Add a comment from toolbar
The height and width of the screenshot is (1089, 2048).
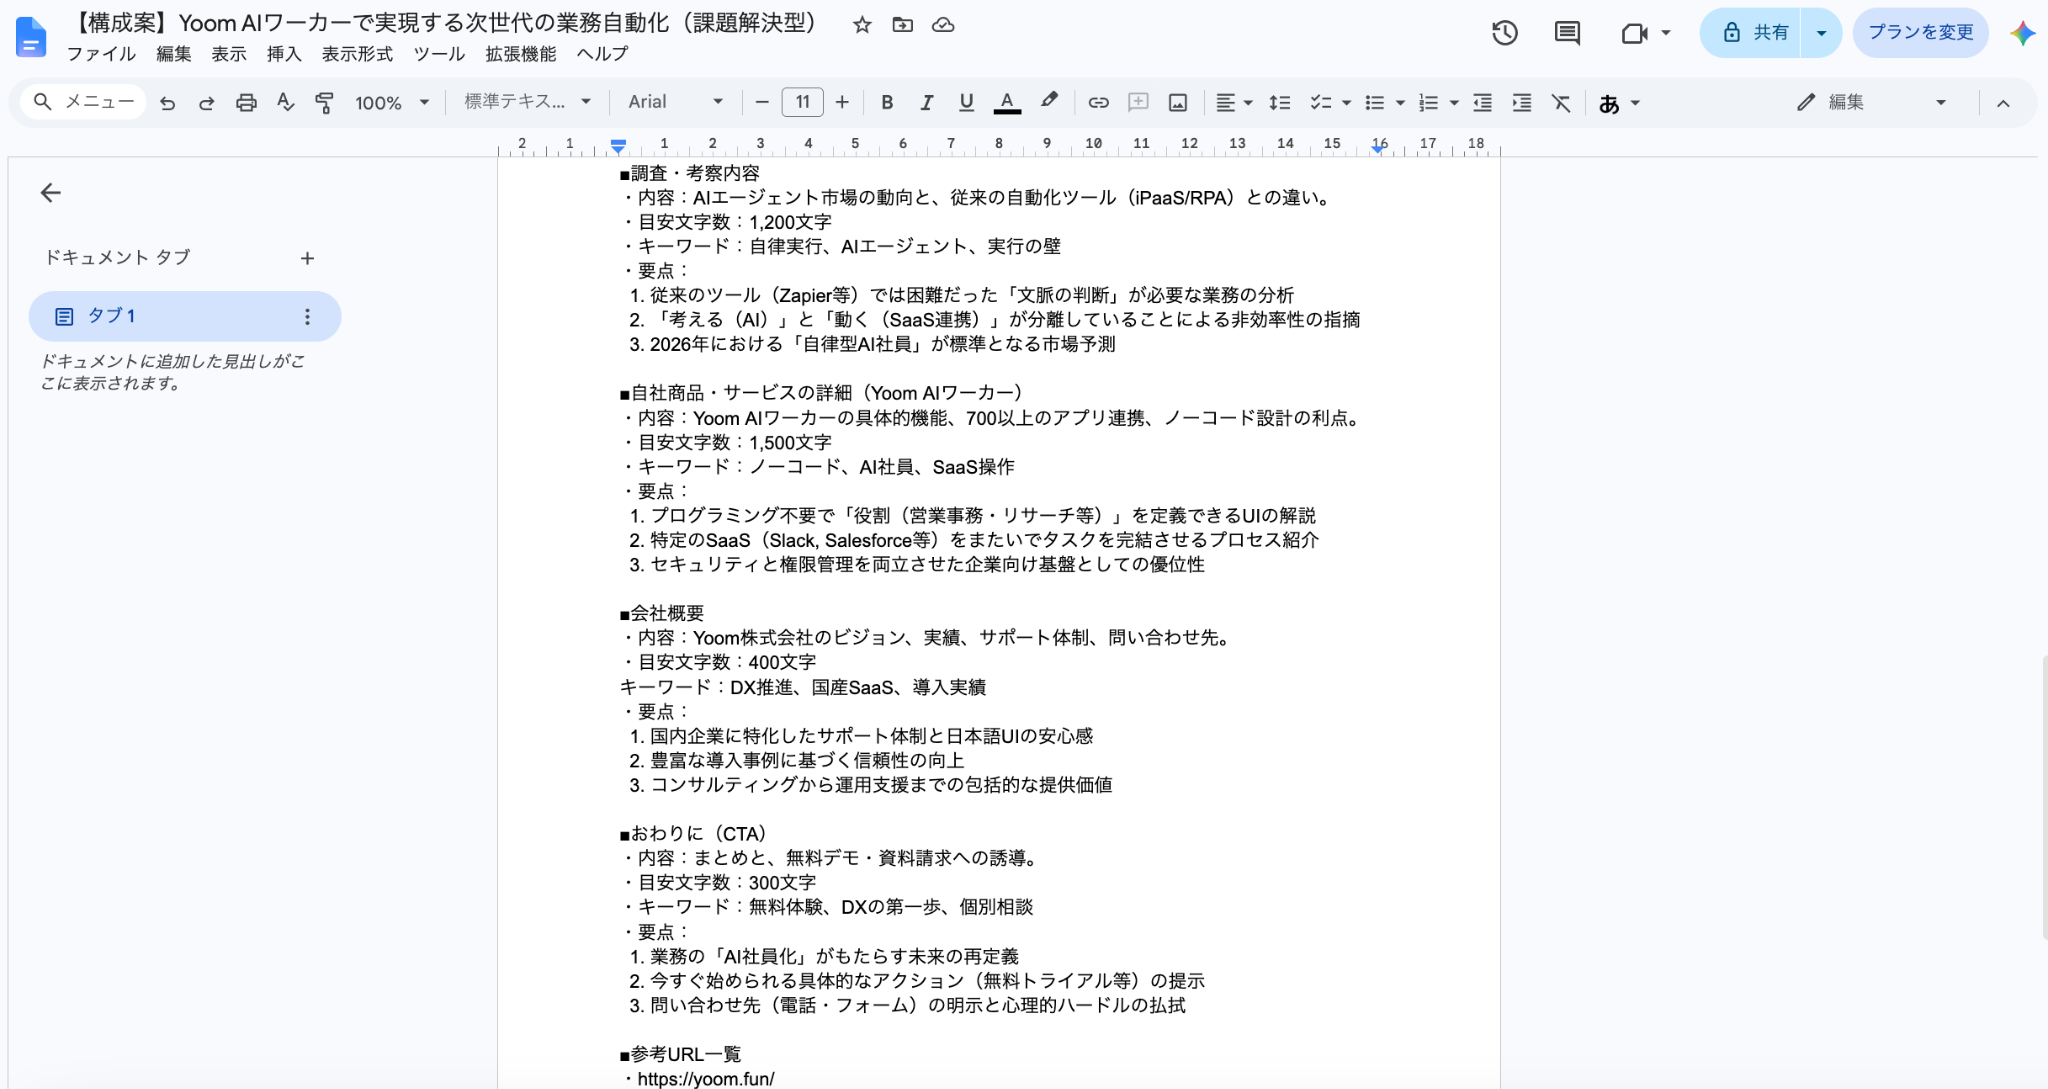(x=1138, y=102)
